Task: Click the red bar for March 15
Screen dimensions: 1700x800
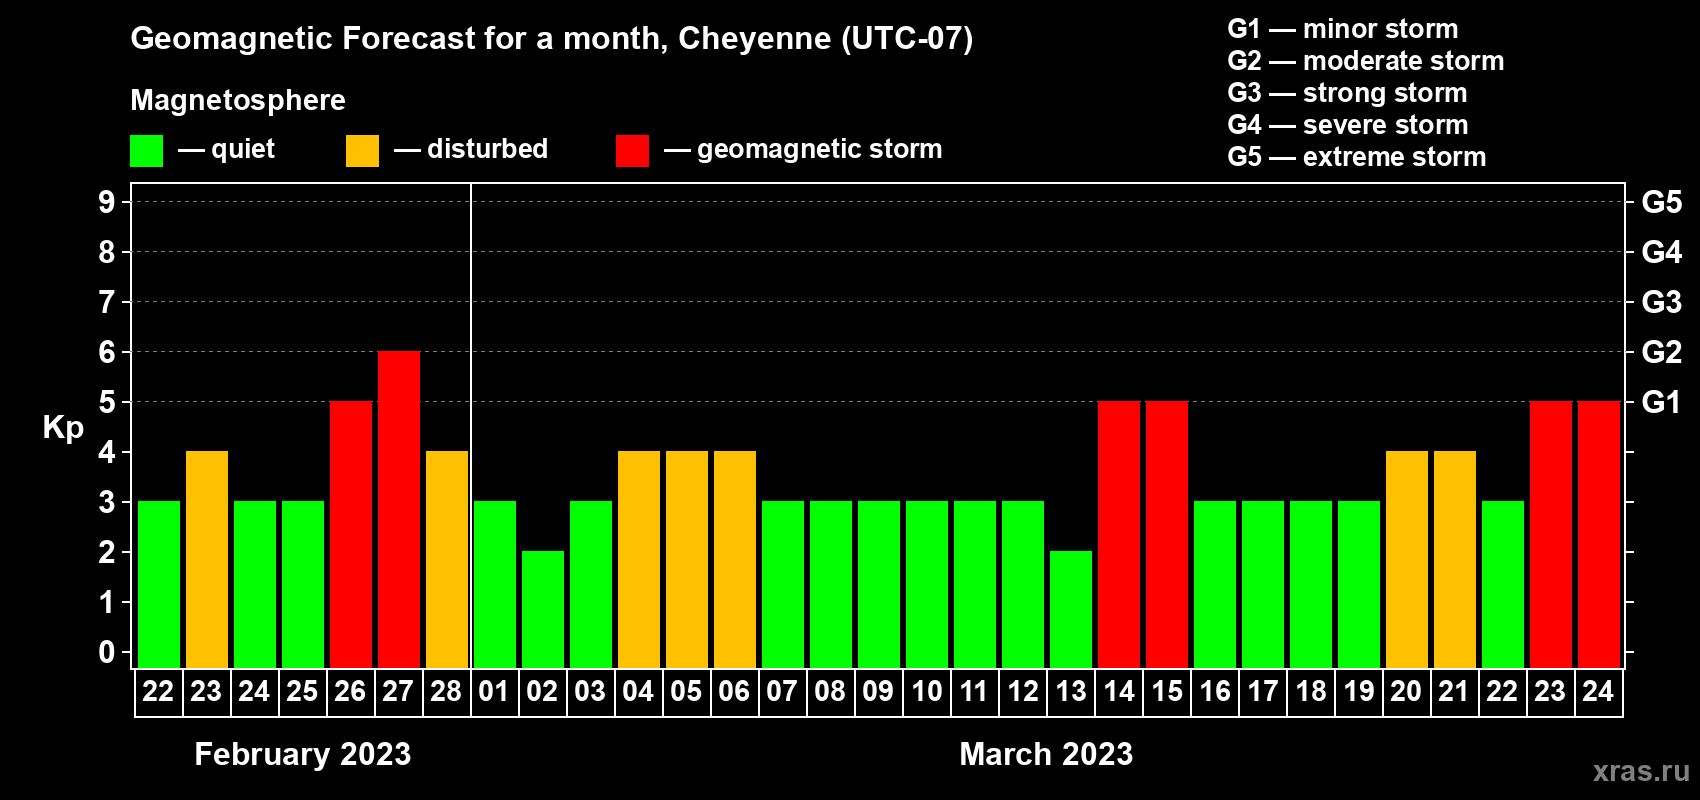Action: click(1167, 535)
